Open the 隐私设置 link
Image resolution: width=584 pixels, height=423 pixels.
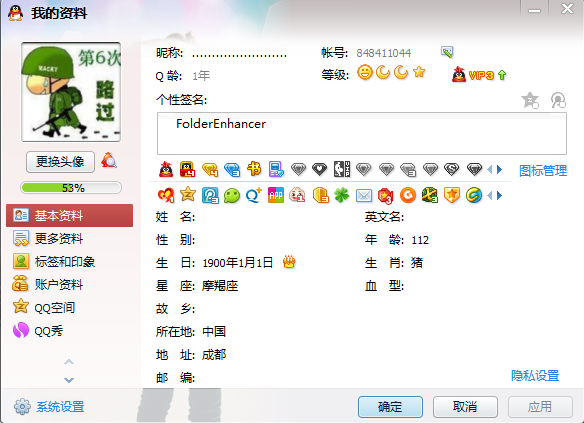[x=535, y=375]
